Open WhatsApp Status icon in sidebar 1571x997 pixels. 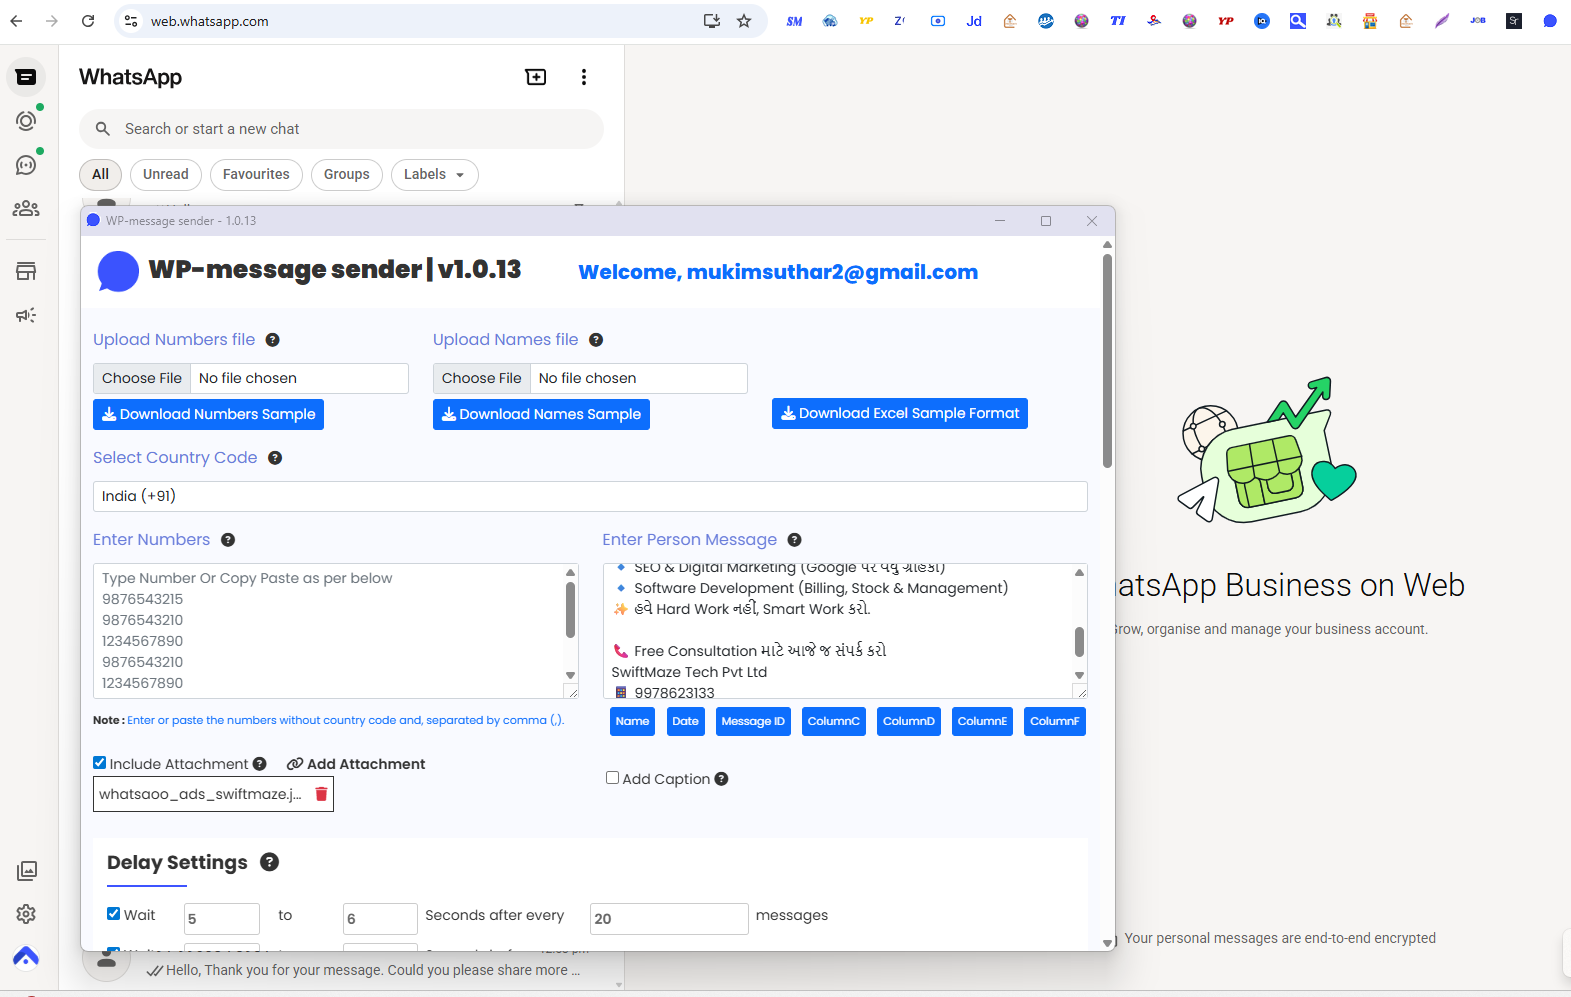pos(26,121)
